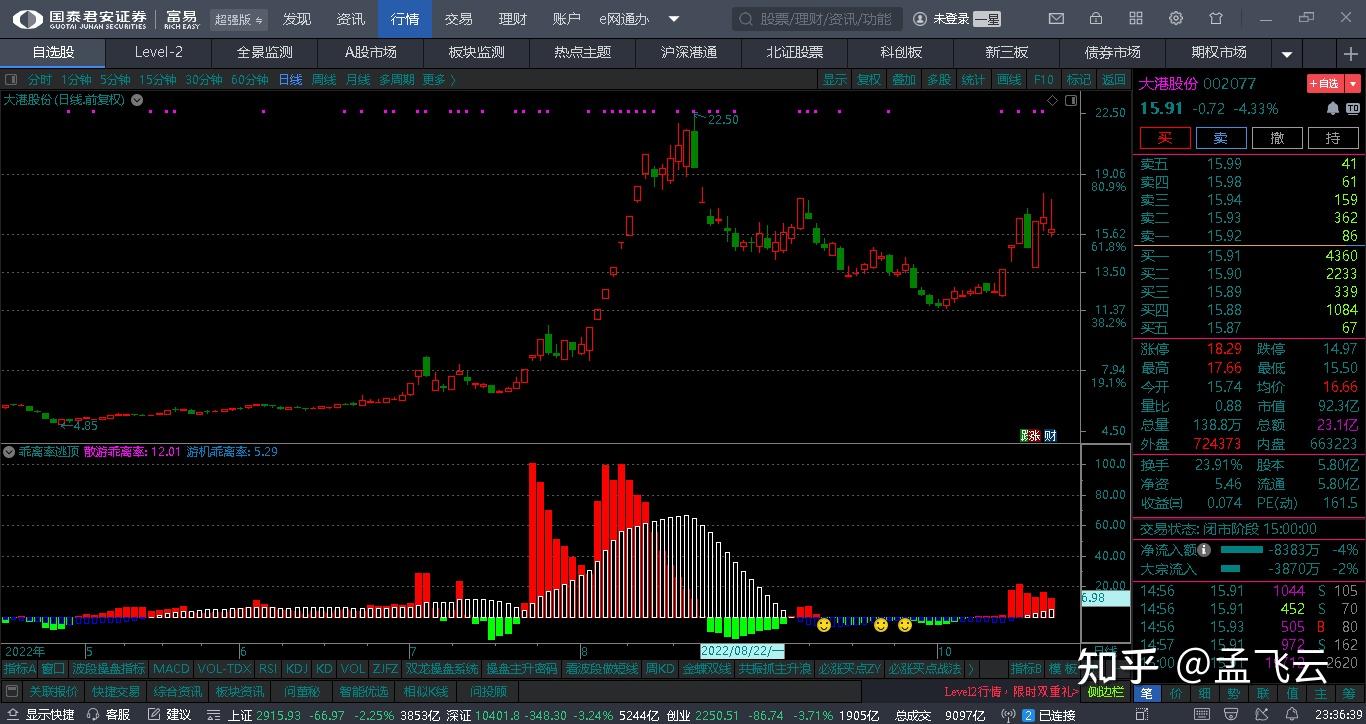Add stock via +自选 button
Screen dimensions: 1366x724
1324,84
